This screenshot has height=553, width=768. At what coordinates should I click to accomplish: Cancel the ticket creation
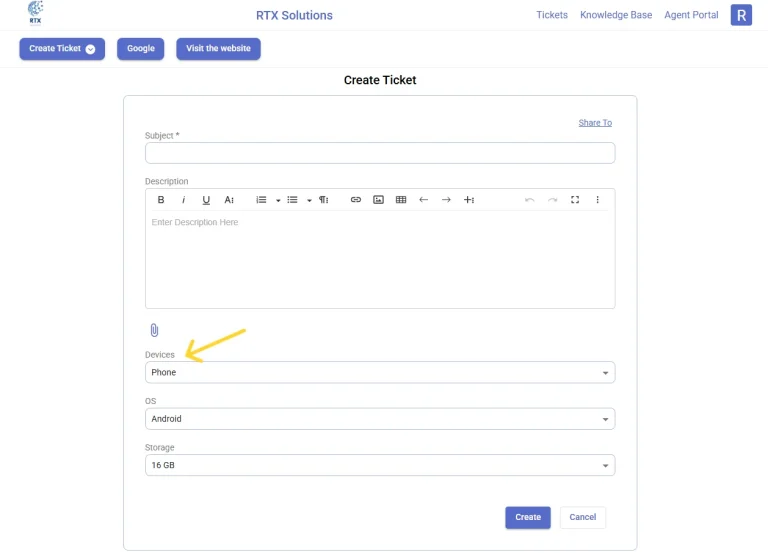pyautogui.click(x=583, y=517)
